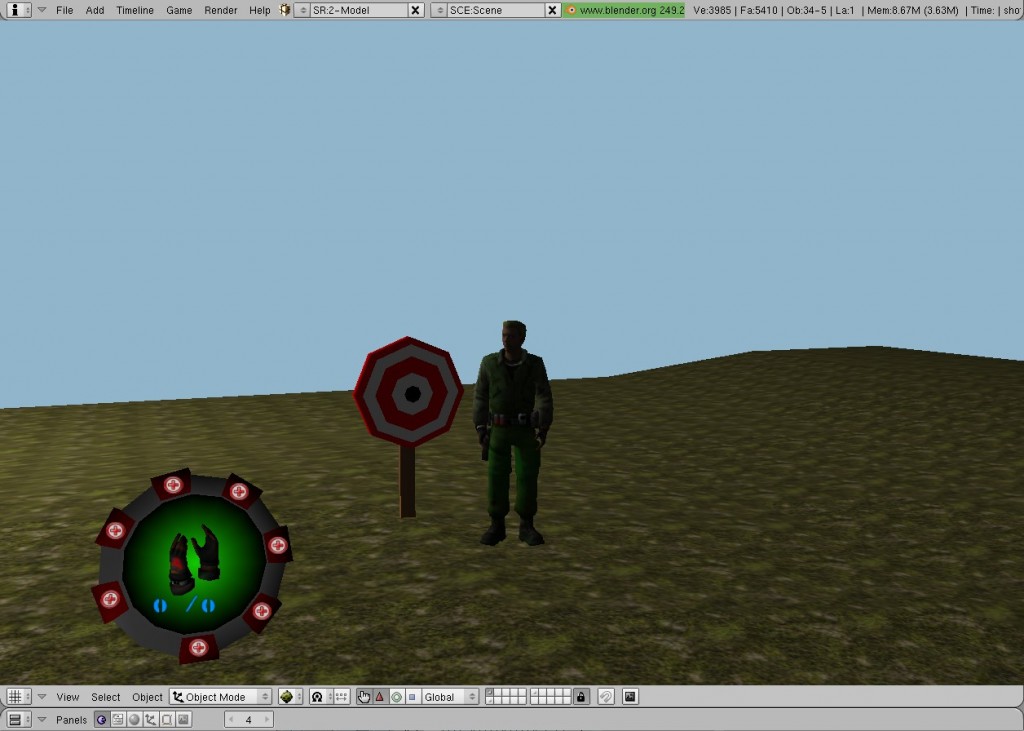Click the rotation/pivot point icon in header
Viewport: 1024px width, 731px height.
317,697
